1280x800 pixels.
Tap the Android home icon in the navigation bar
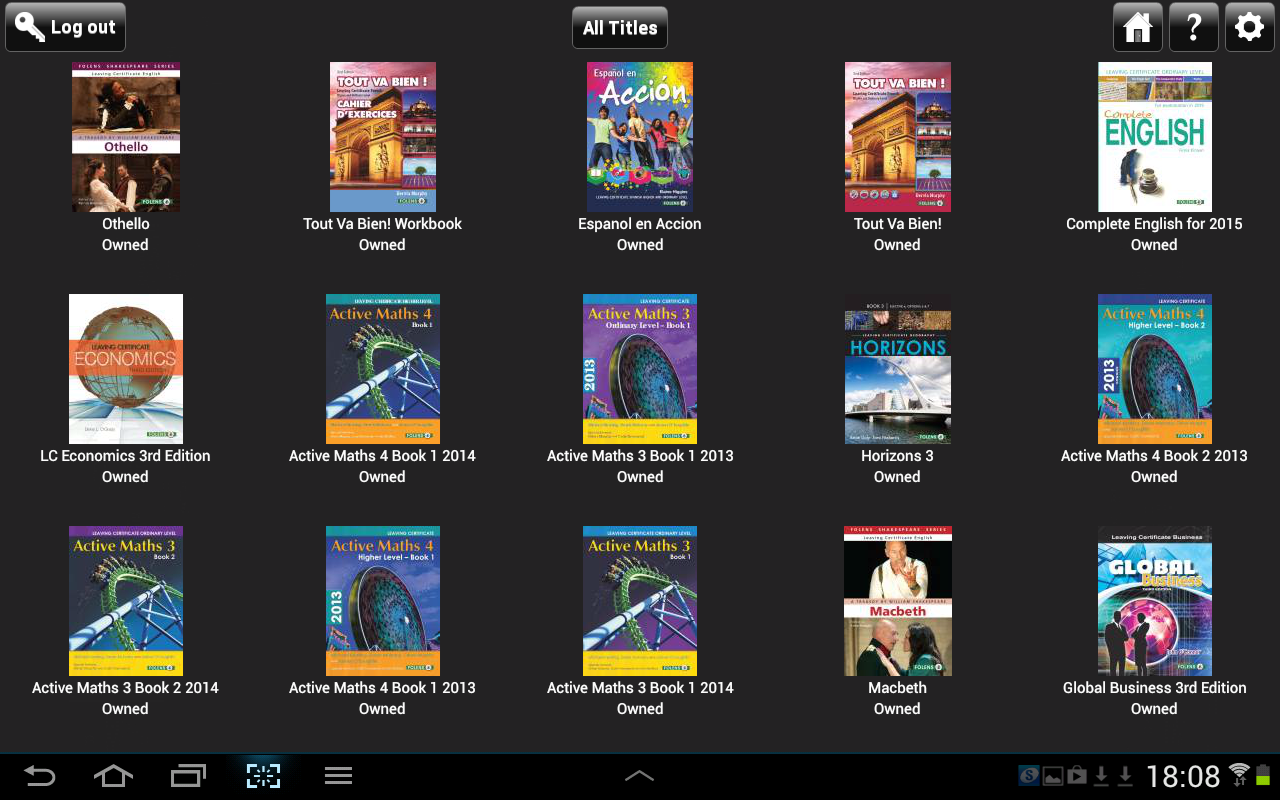(113, 775)
